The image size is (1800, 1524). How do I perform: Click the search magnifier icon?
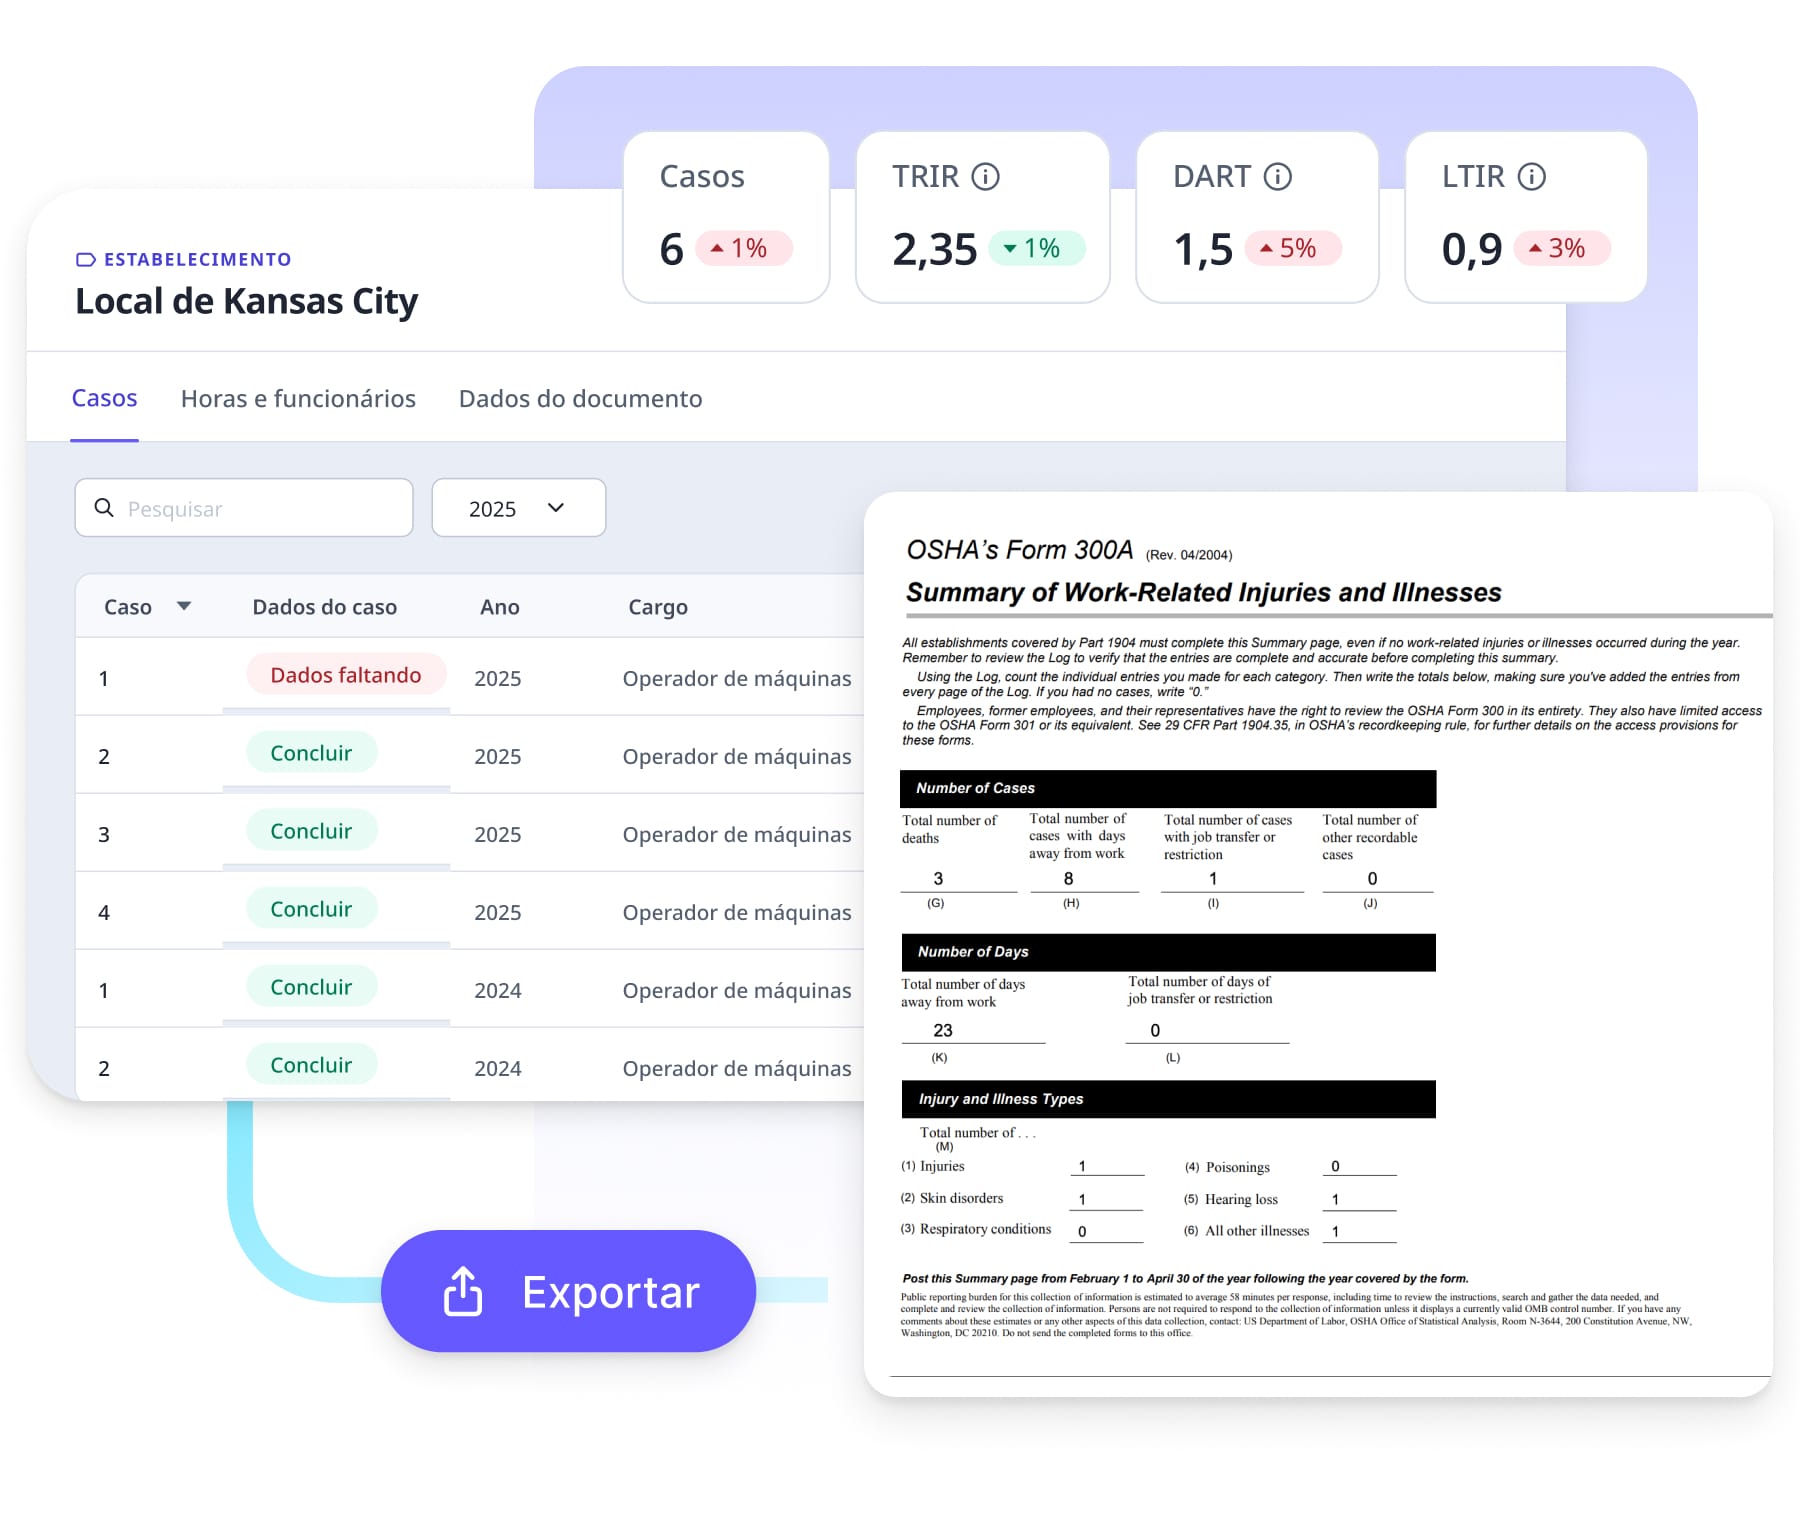pos(104,508)
